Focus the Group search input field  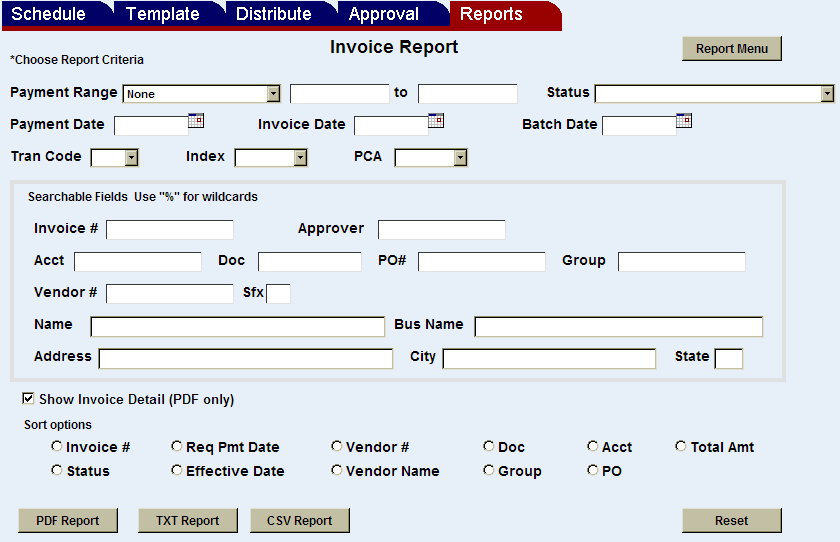(681, 262)
